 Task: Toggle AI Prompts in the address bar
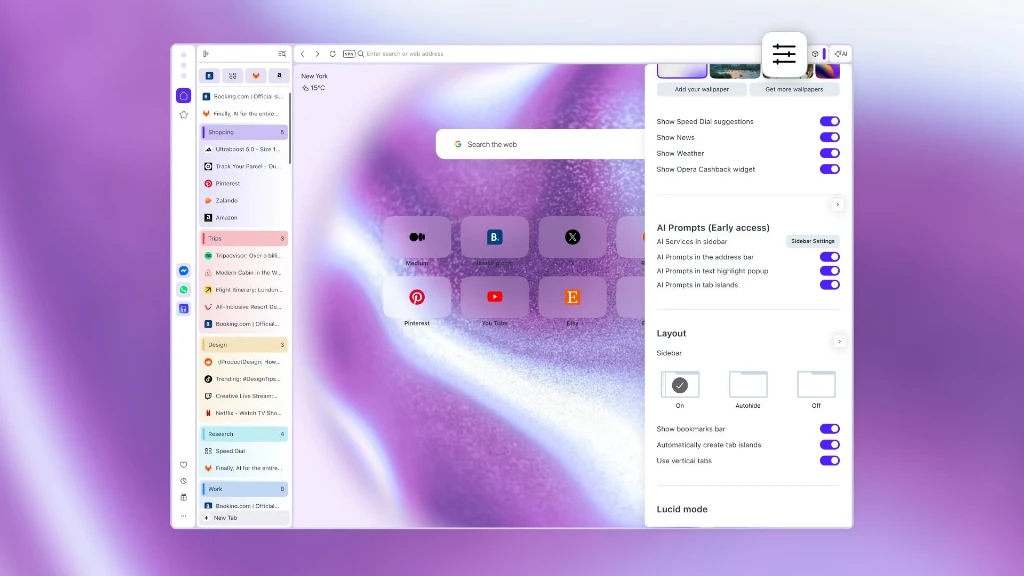coord(829,257)
